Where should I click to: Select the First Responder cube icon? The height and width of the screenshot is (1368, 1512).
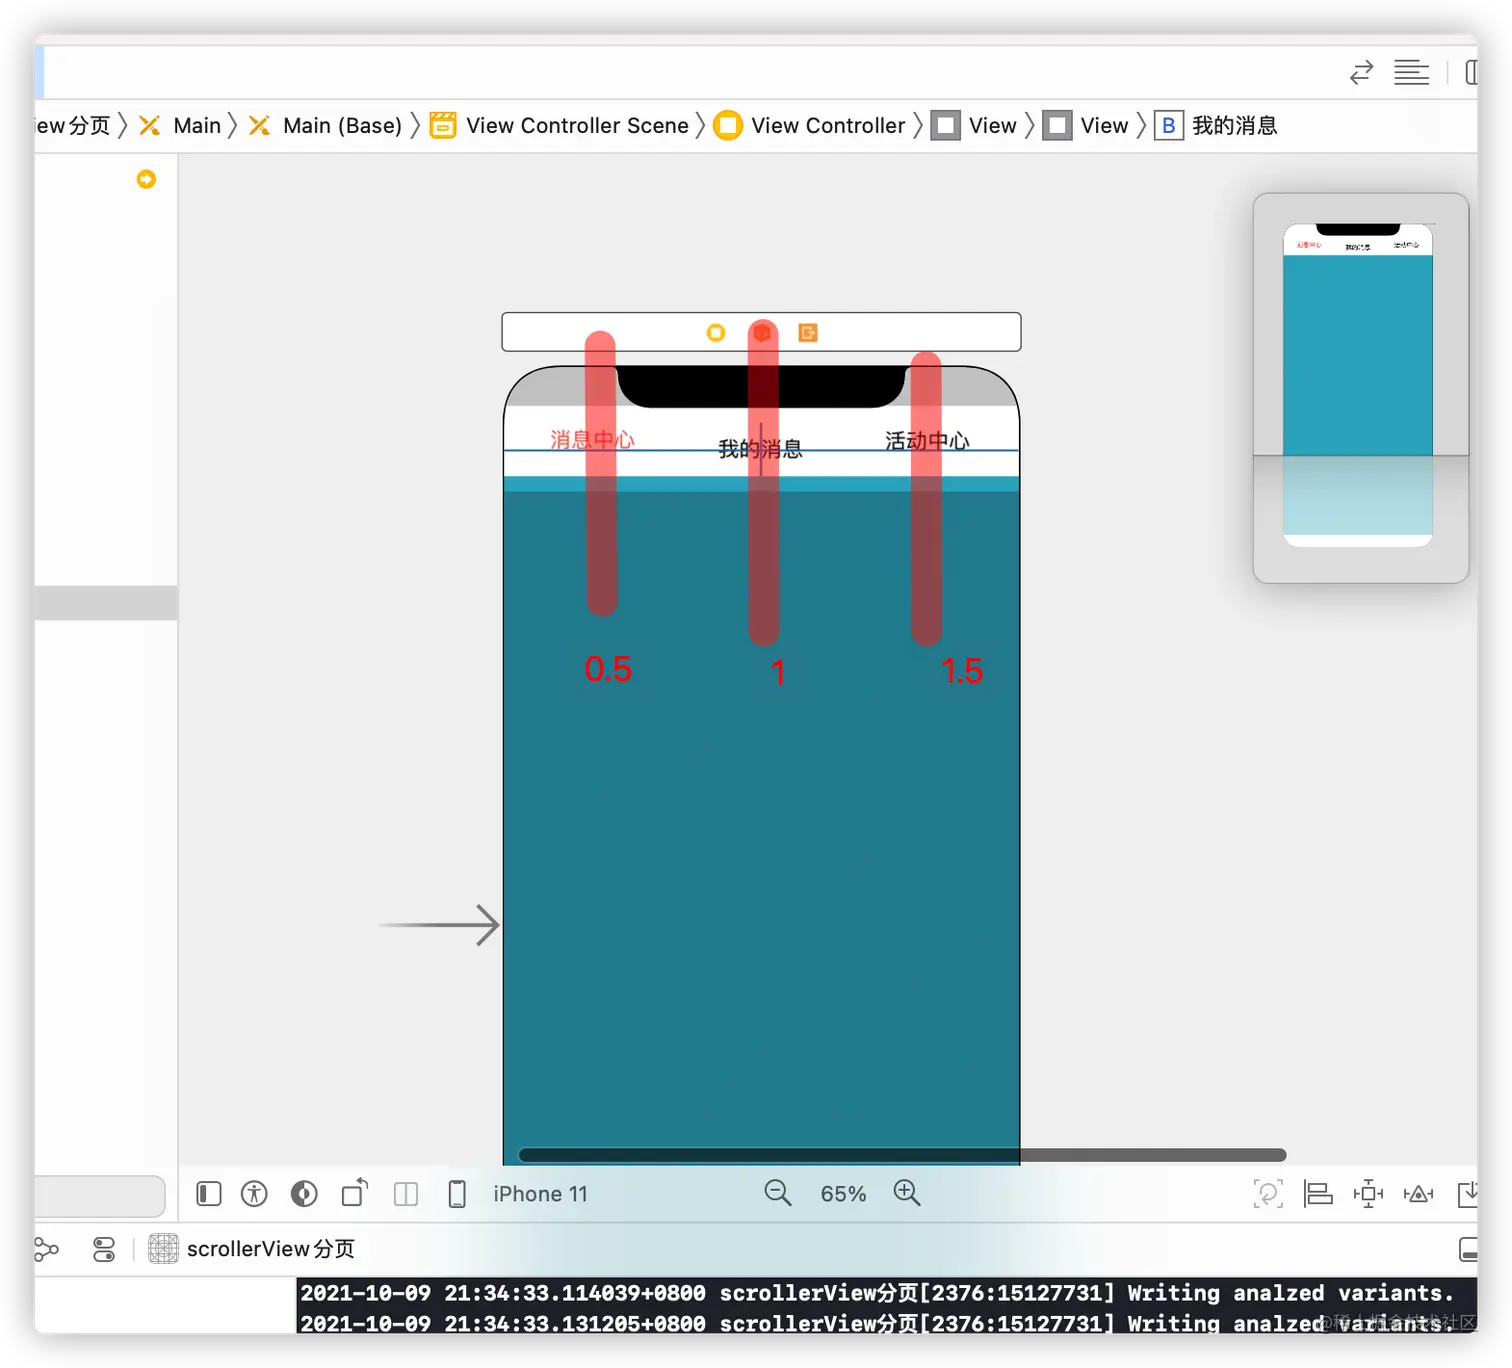(762, 333)
